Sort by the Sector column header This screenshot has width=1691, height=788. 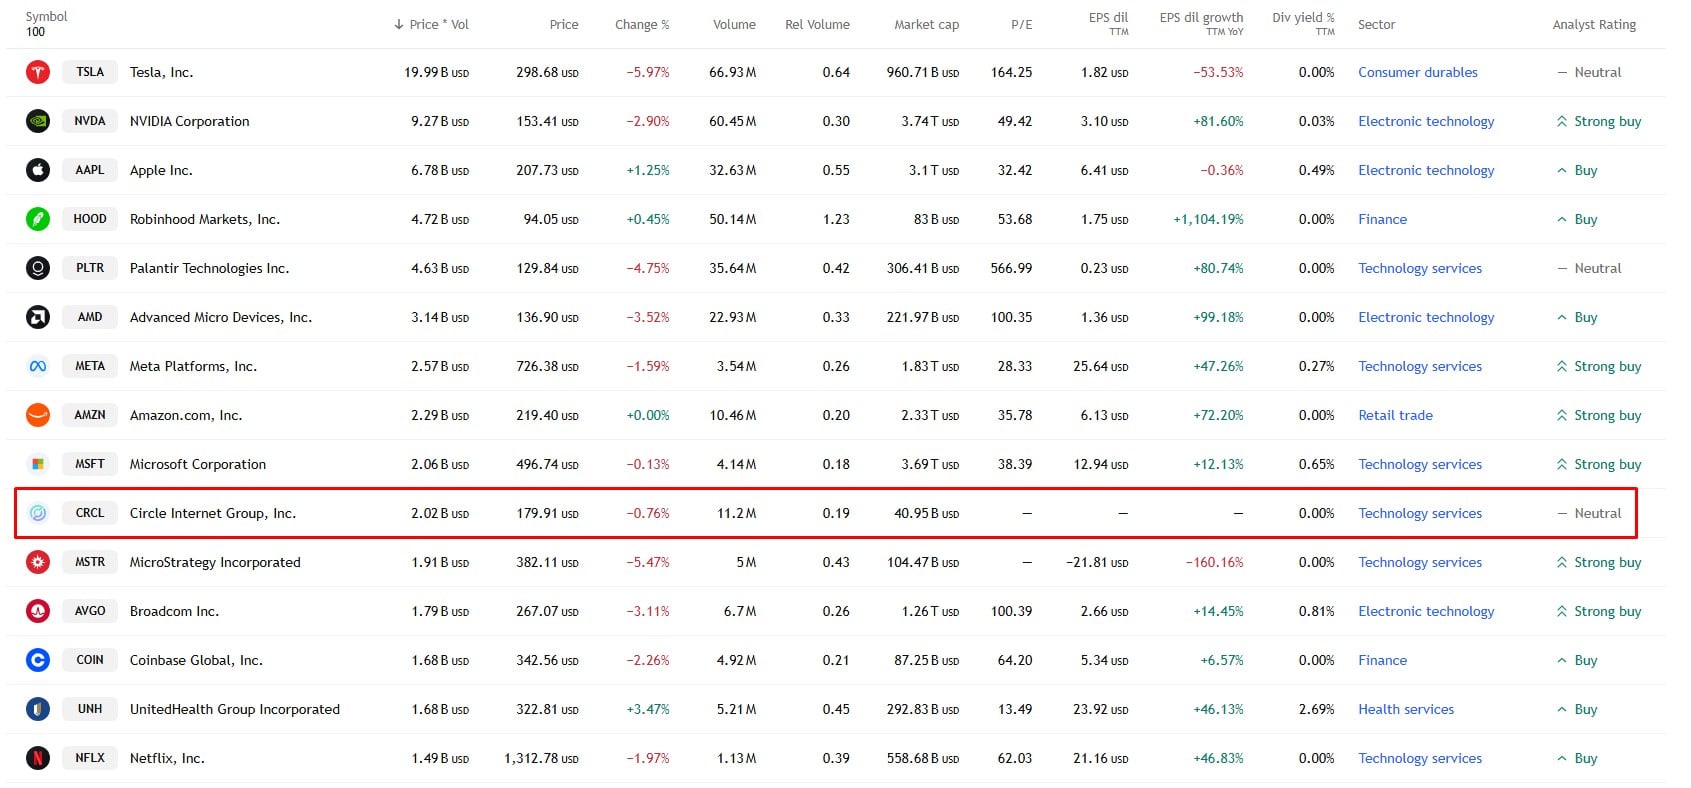tap(1376, 24)
